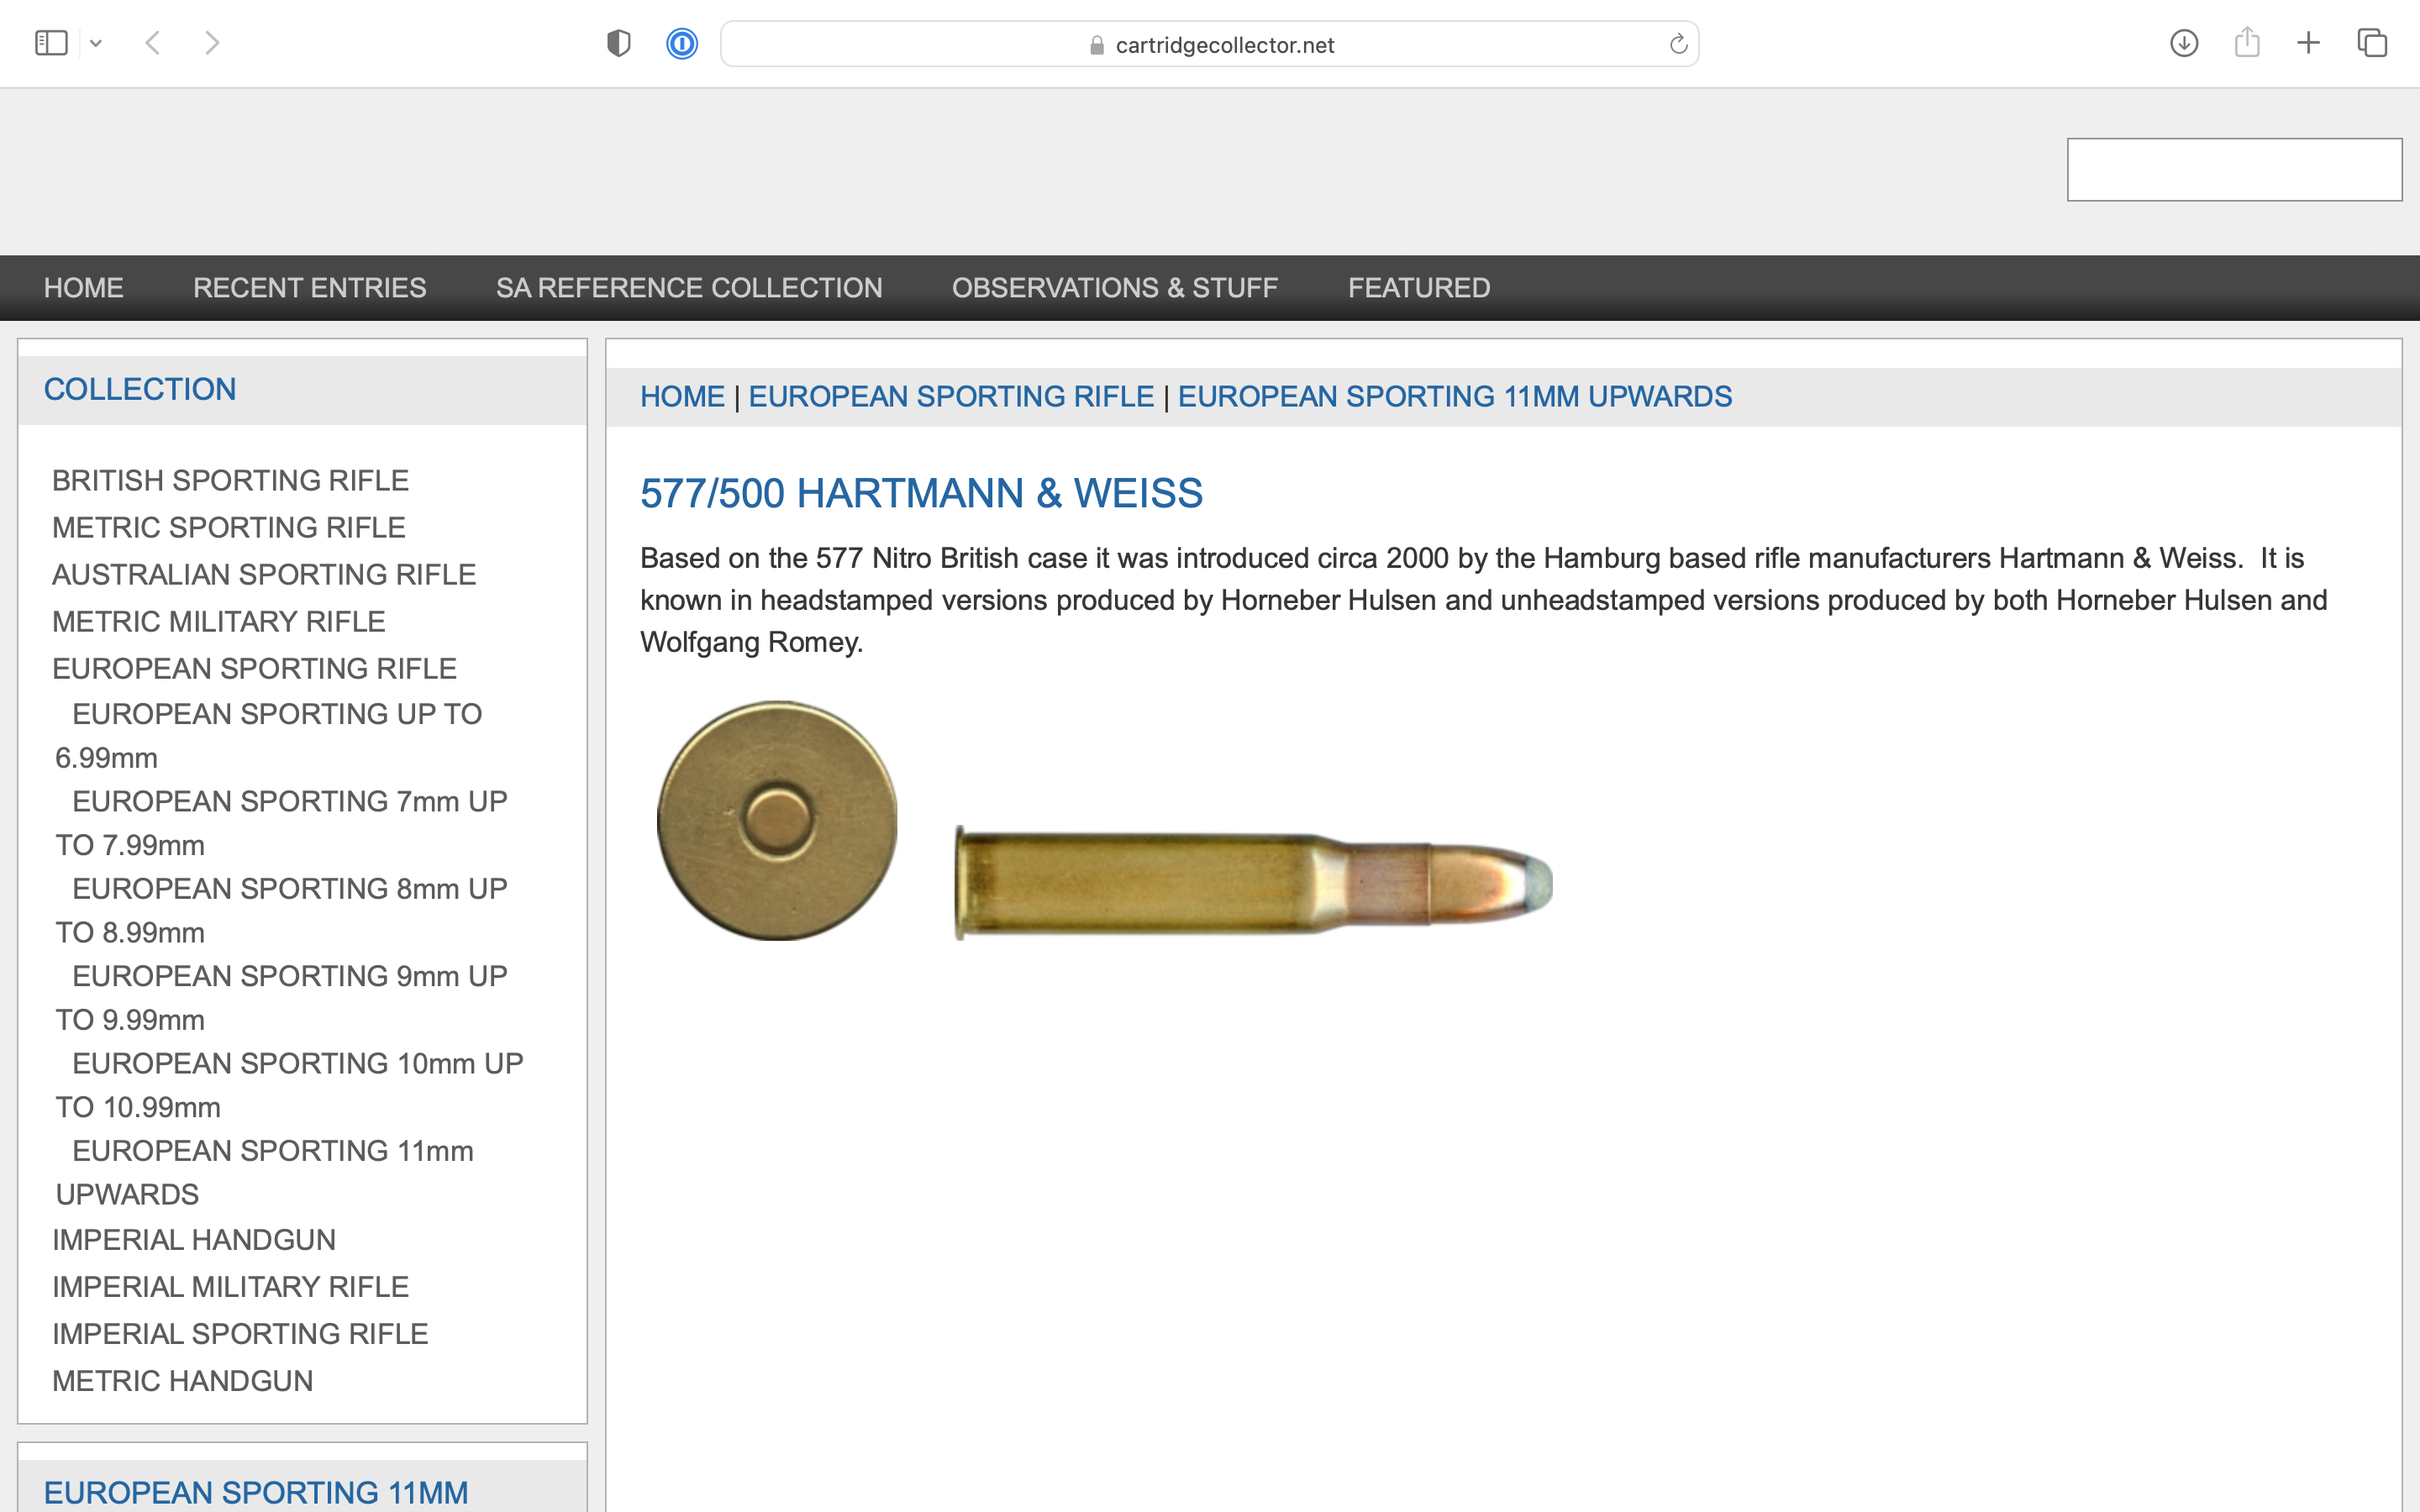Select IMPERIAL HANDGUN category
2420x1512 pixels.
point(194,1240)
